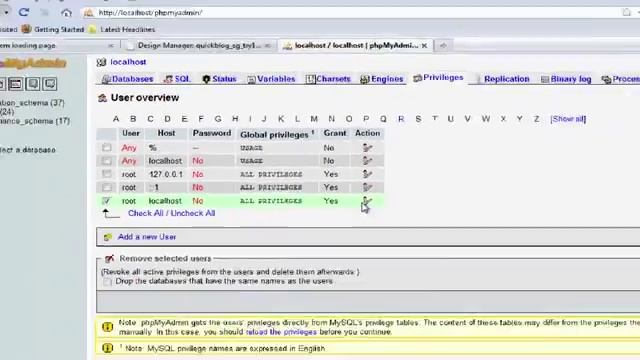Click the 127.0.0.1 host cell

(166, 174)
